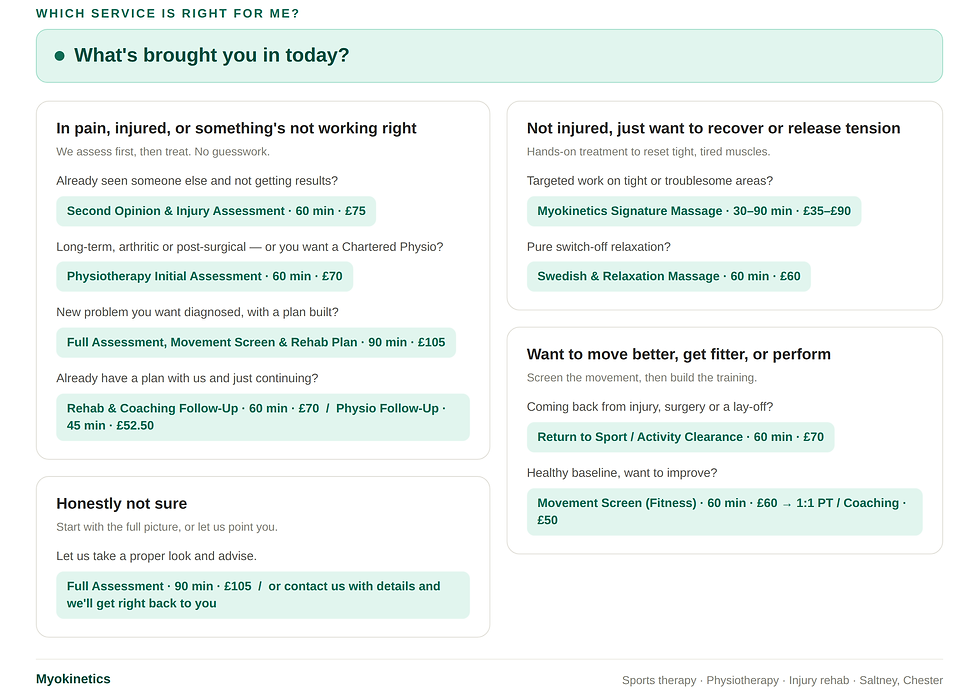Choose Swedish & Relaxation Massage £60
979x691 pixels.
tap(669, 277)
